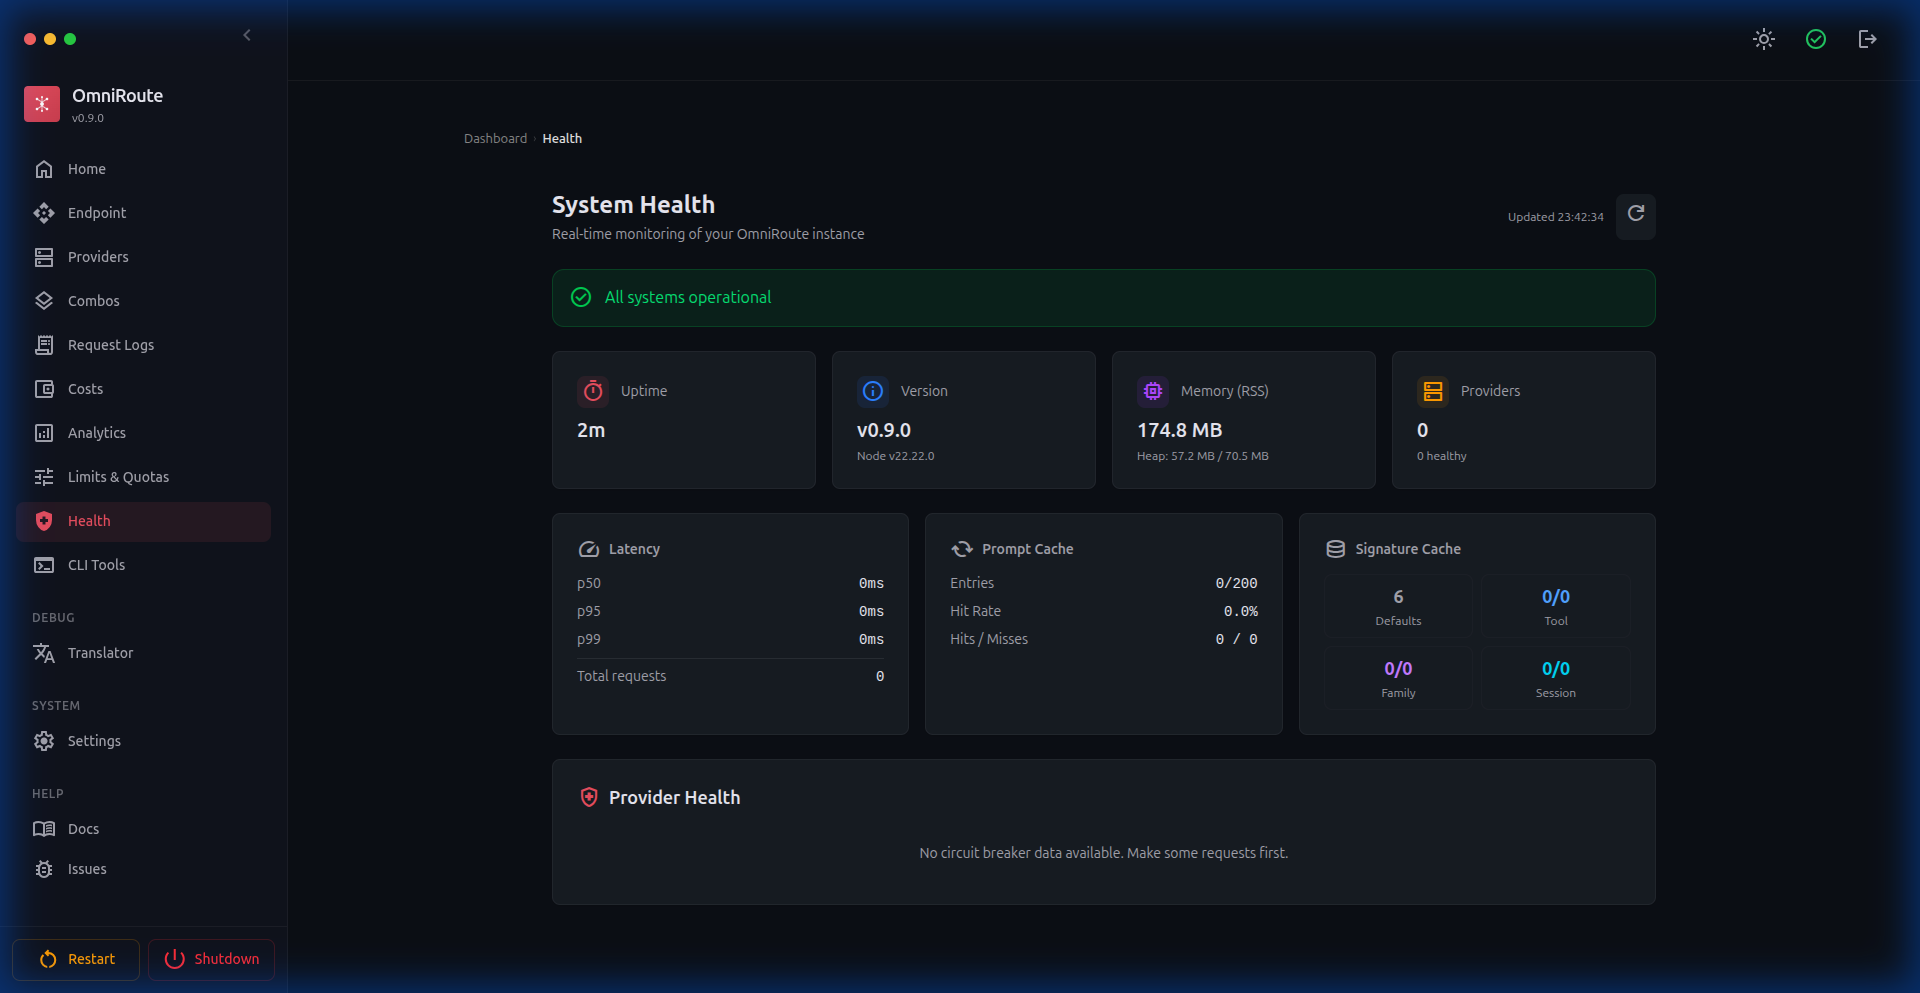
Task: Click the Shutdown button
Action: tap(211, 959)
